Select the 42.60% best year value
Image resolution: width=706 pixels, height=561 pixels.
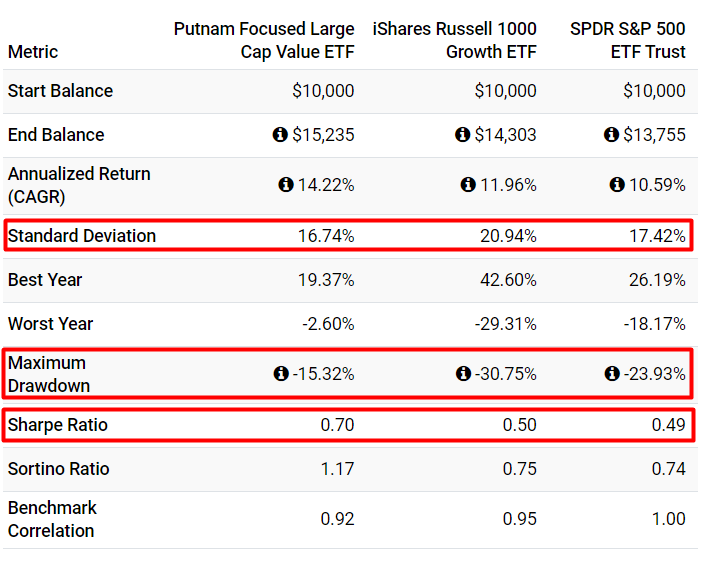click(508, 280)
